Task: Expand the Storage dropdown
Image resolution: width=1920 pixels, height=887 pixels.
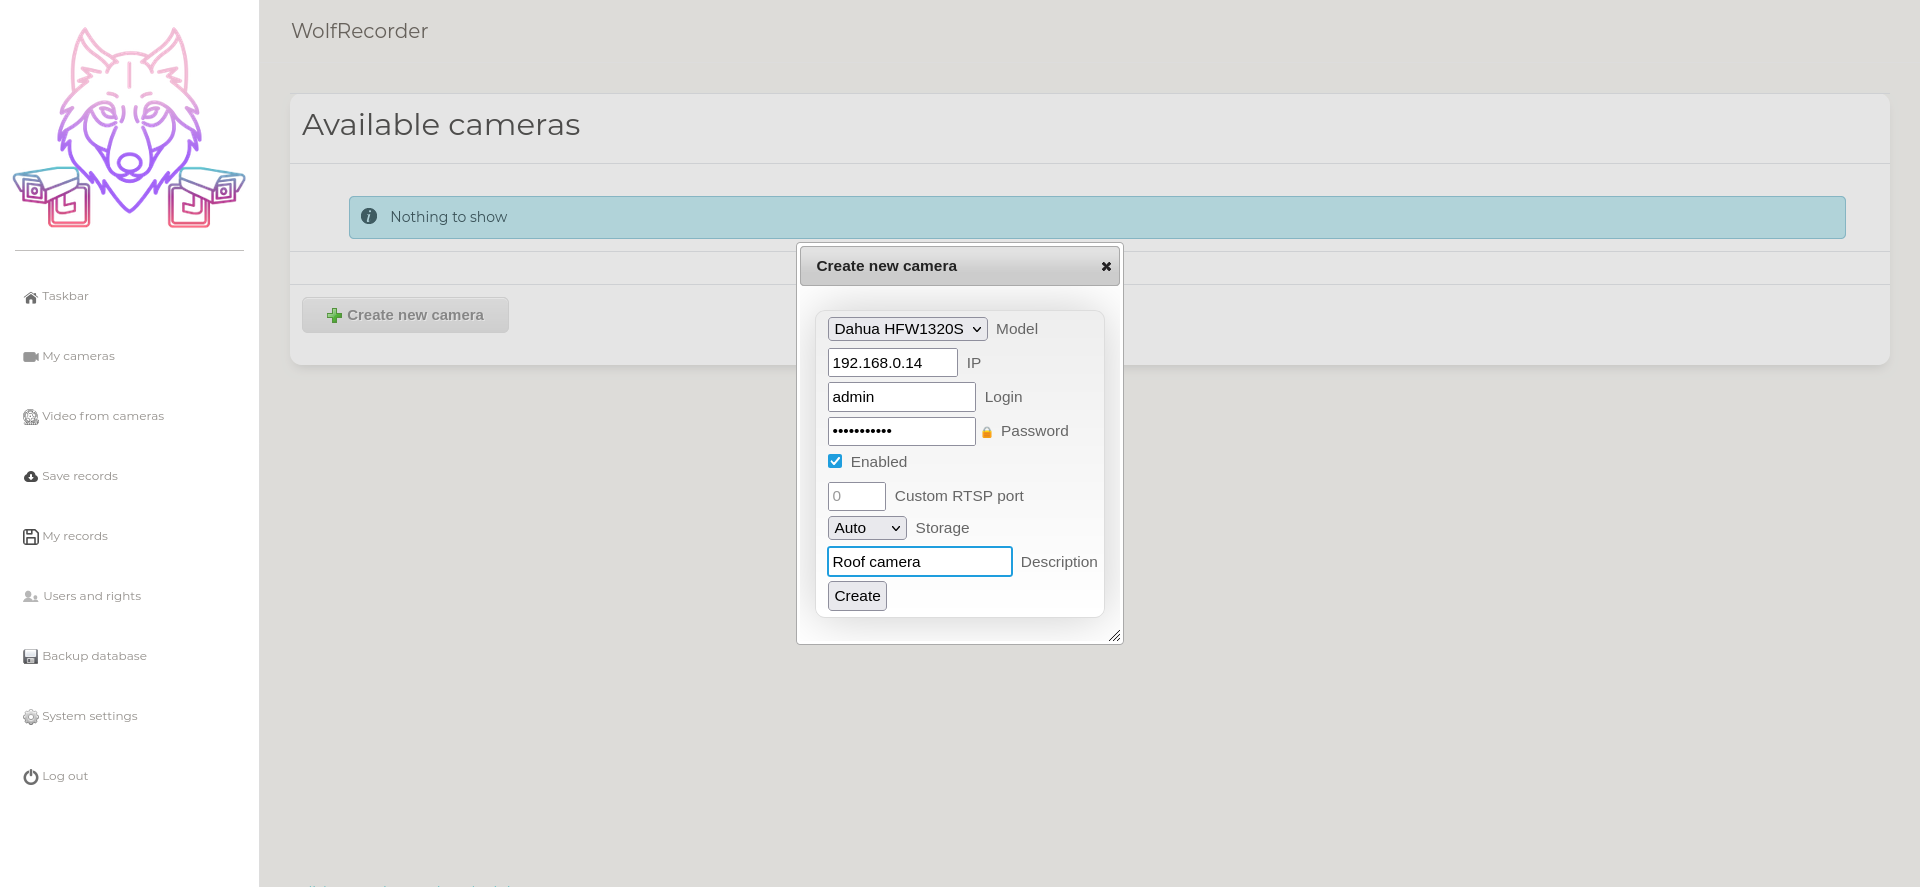Action: pyautogui.click(x=866, y=528)
